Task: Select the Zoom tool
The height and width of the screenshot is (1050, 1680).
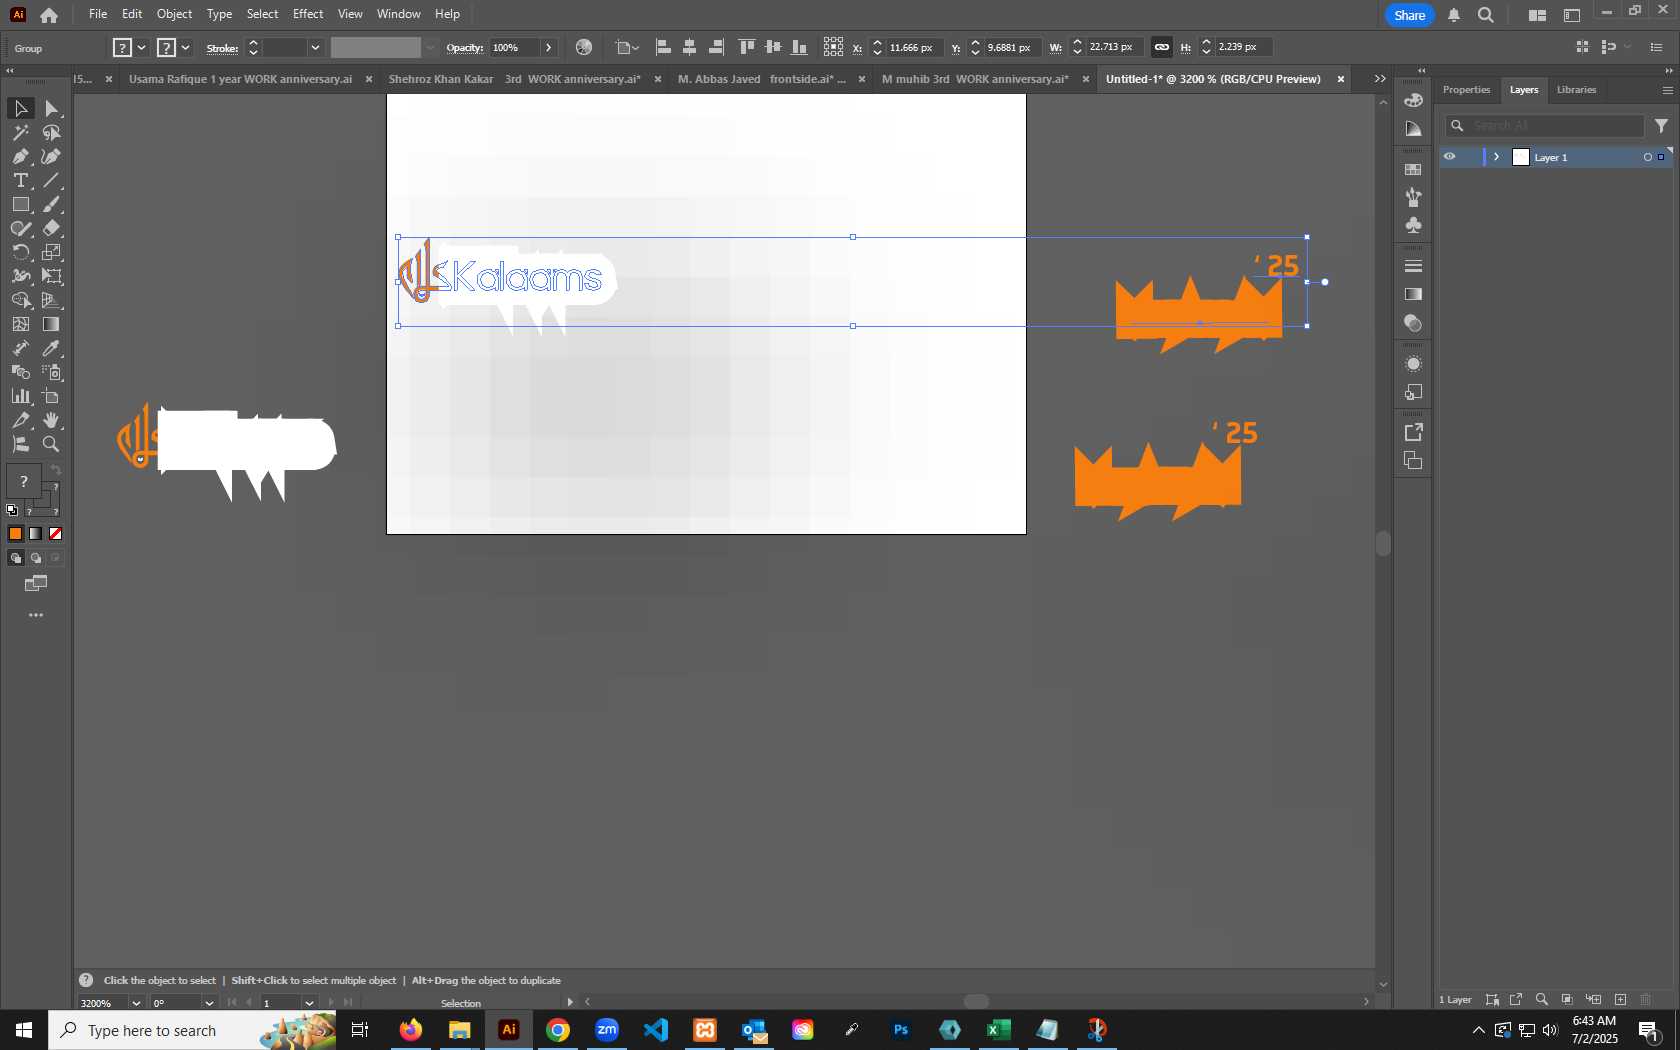Action: coord(52,444)
